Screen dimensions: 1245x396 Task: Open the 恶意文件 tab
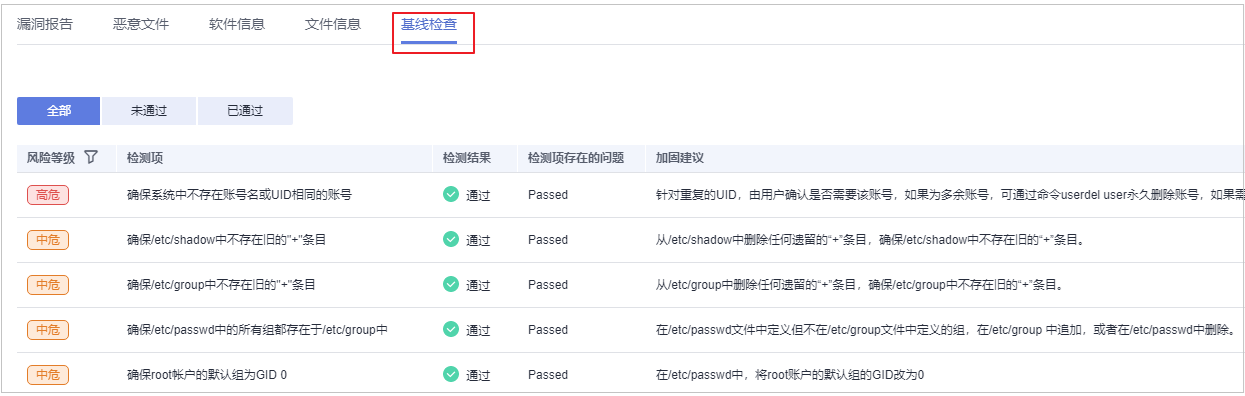141,24
